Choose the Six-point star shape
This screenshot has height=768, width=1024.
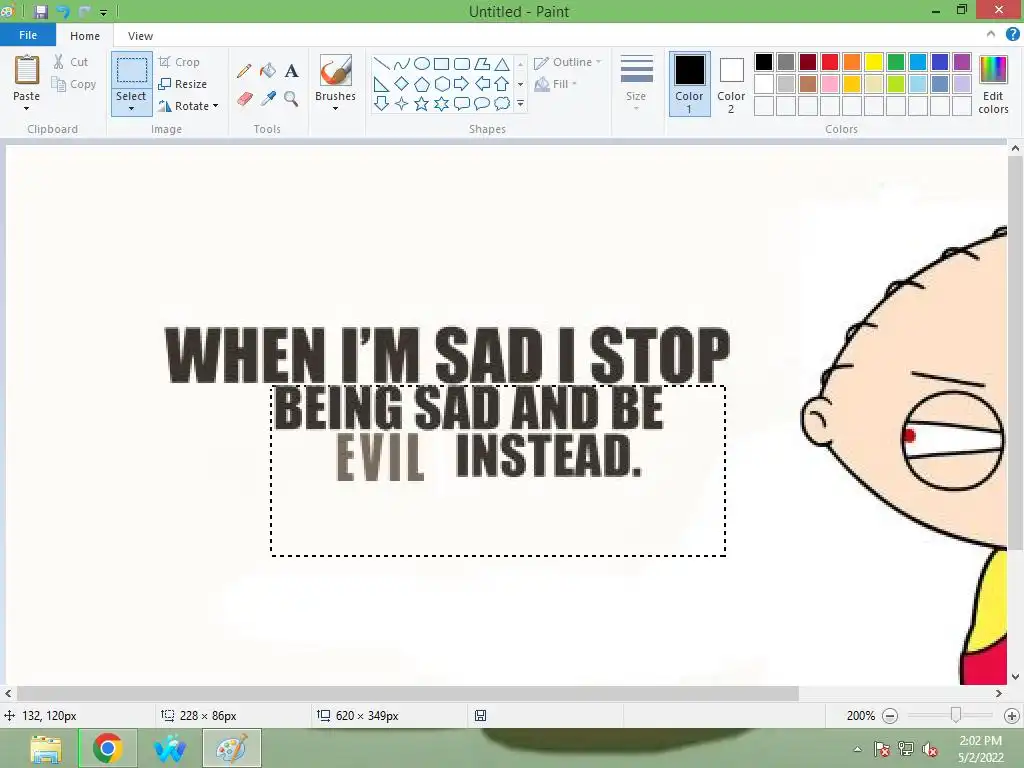(x=441, y=103)
